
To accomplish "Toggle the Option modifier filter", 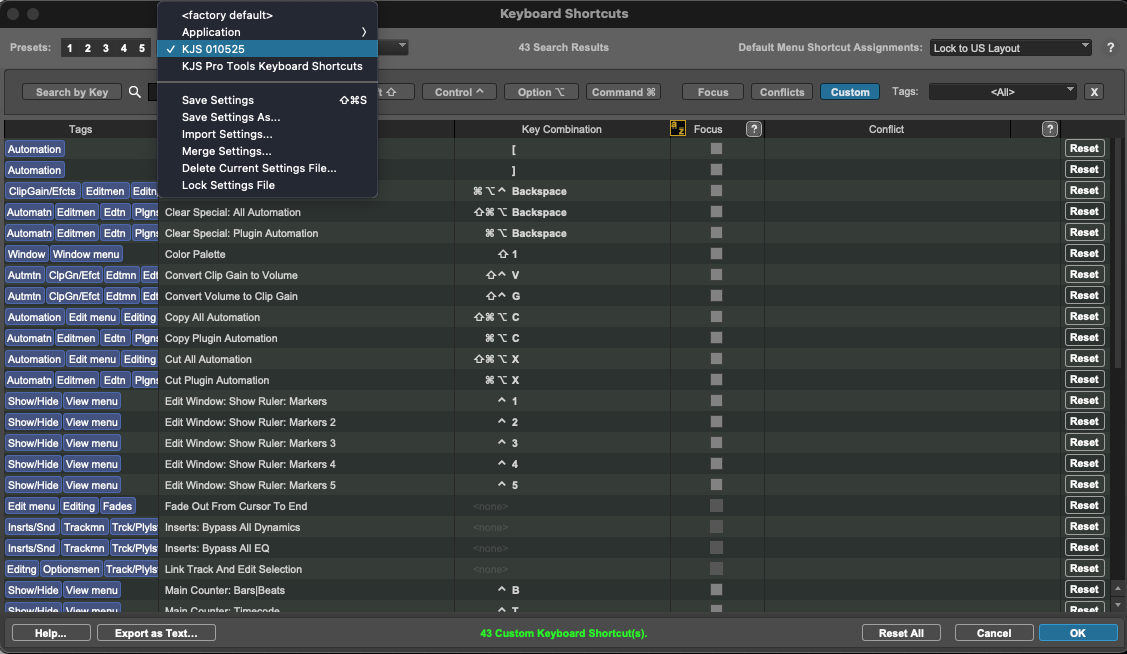I will 540,92.
